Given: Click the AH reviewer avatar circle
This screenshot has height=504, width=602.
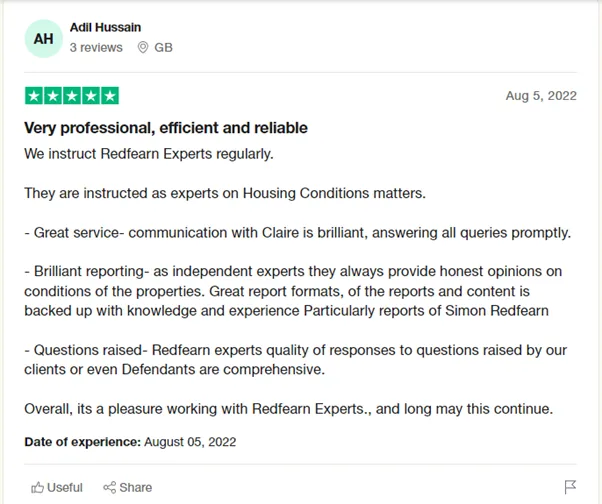Looking at the screenshot, I should [43, 39].
